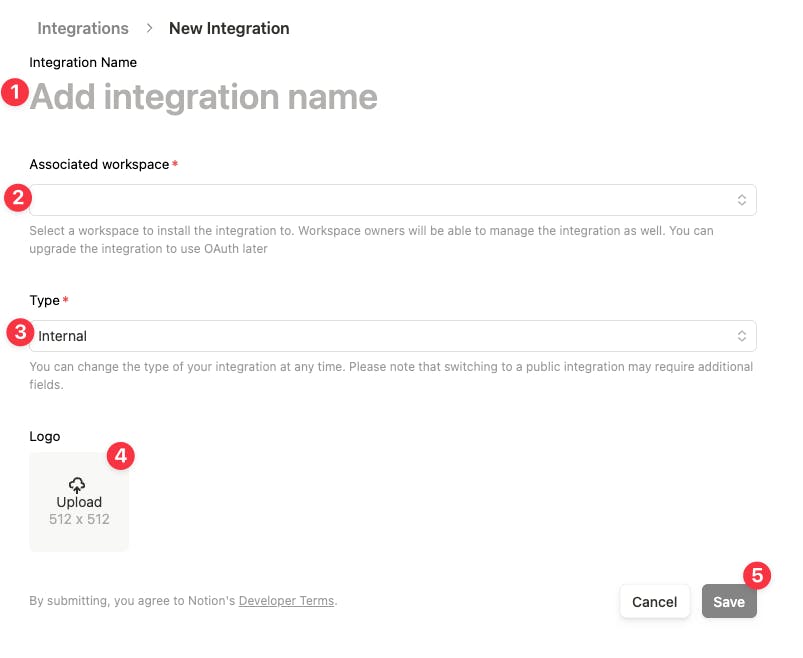This screenshot has width=803, height=658.
Task: Open the Type dropdown showing Internal
Action: point(392,336)
